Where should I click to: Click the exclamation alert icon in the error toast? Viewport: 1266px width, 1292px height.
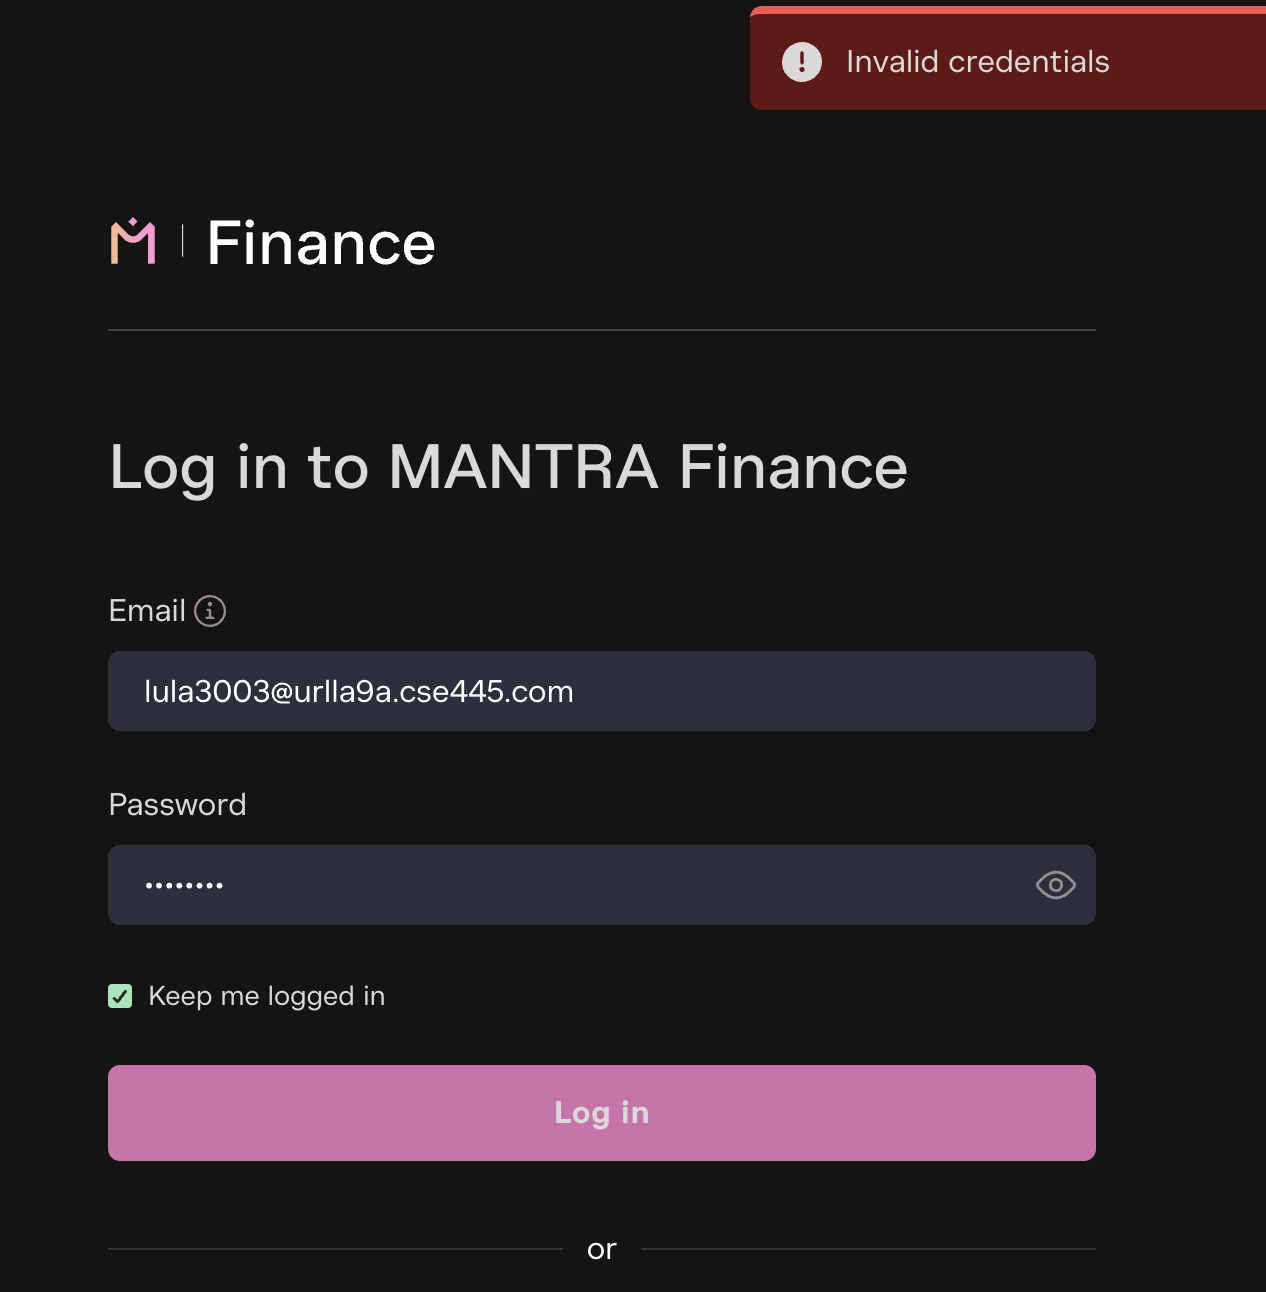(802, 62)
